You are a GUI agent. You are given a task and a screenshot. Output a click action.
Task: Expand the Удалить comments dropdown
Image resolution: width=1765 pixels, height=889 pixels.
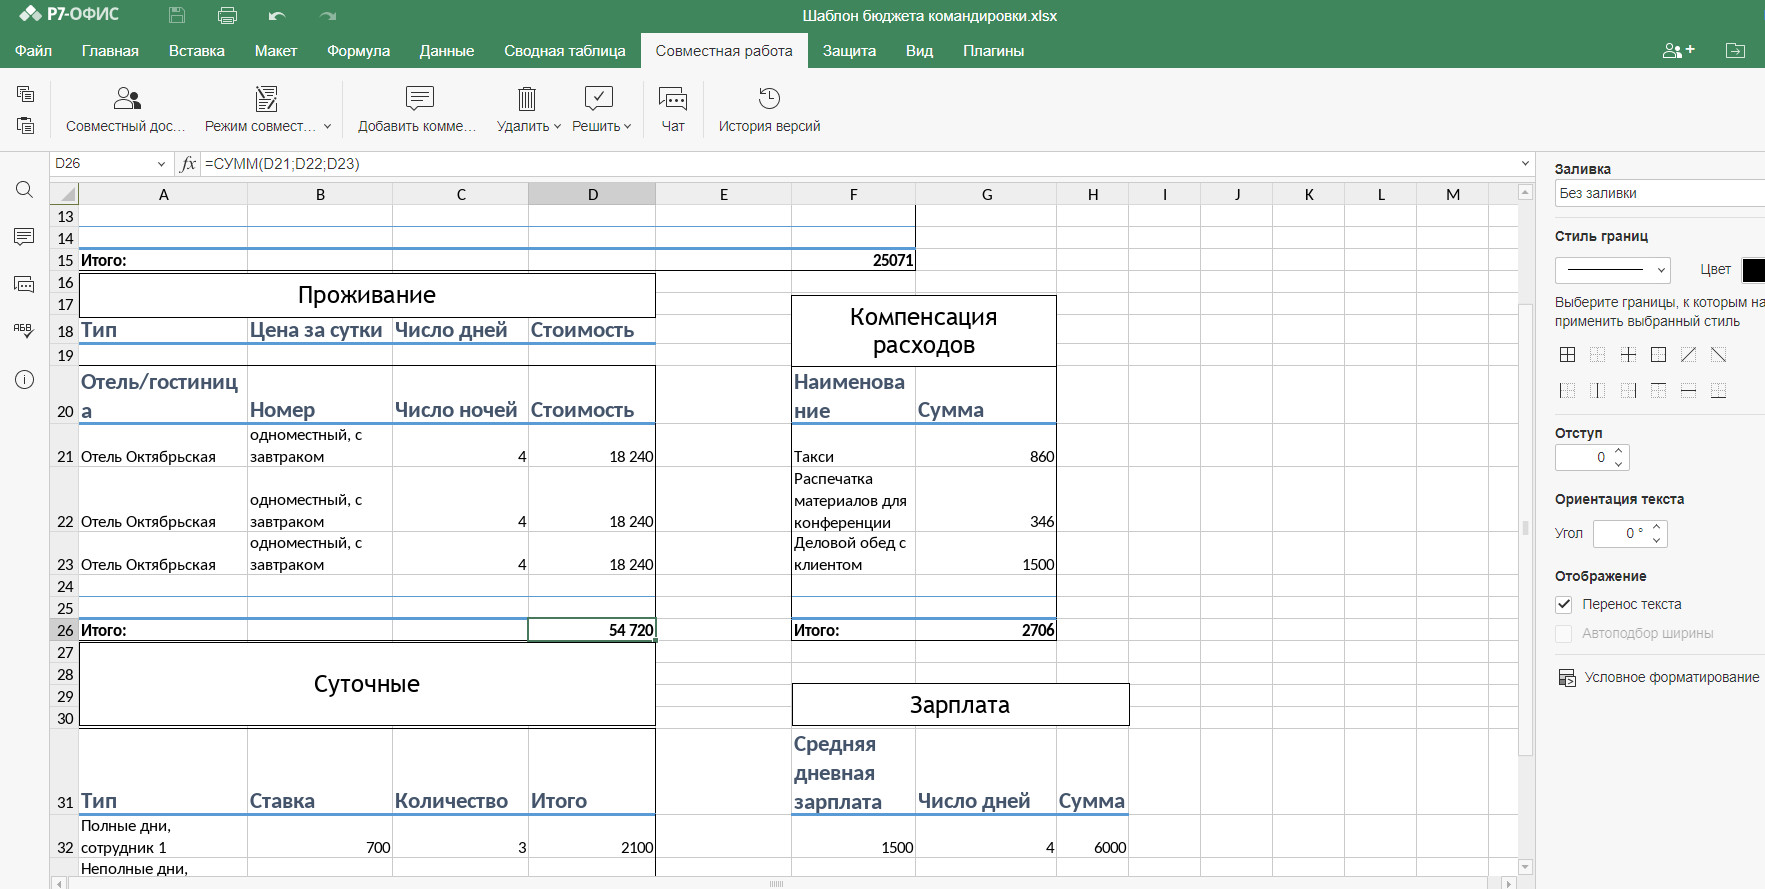coord(557,127)
